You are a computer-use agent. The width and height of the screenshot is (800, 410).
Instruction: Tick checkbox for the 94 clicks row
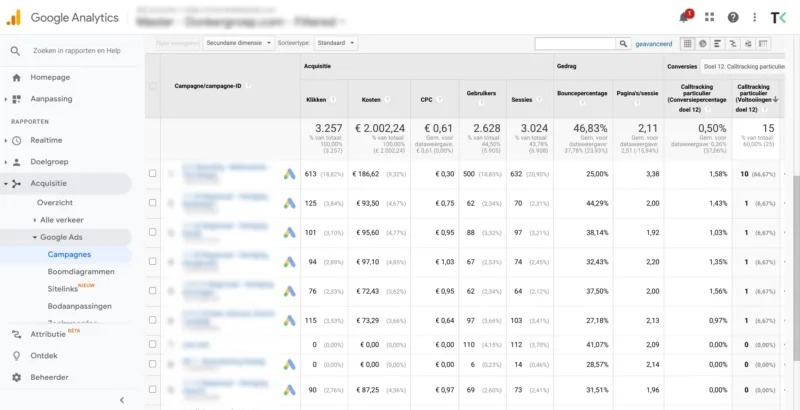pyautogui.click(x=153, y=261)
